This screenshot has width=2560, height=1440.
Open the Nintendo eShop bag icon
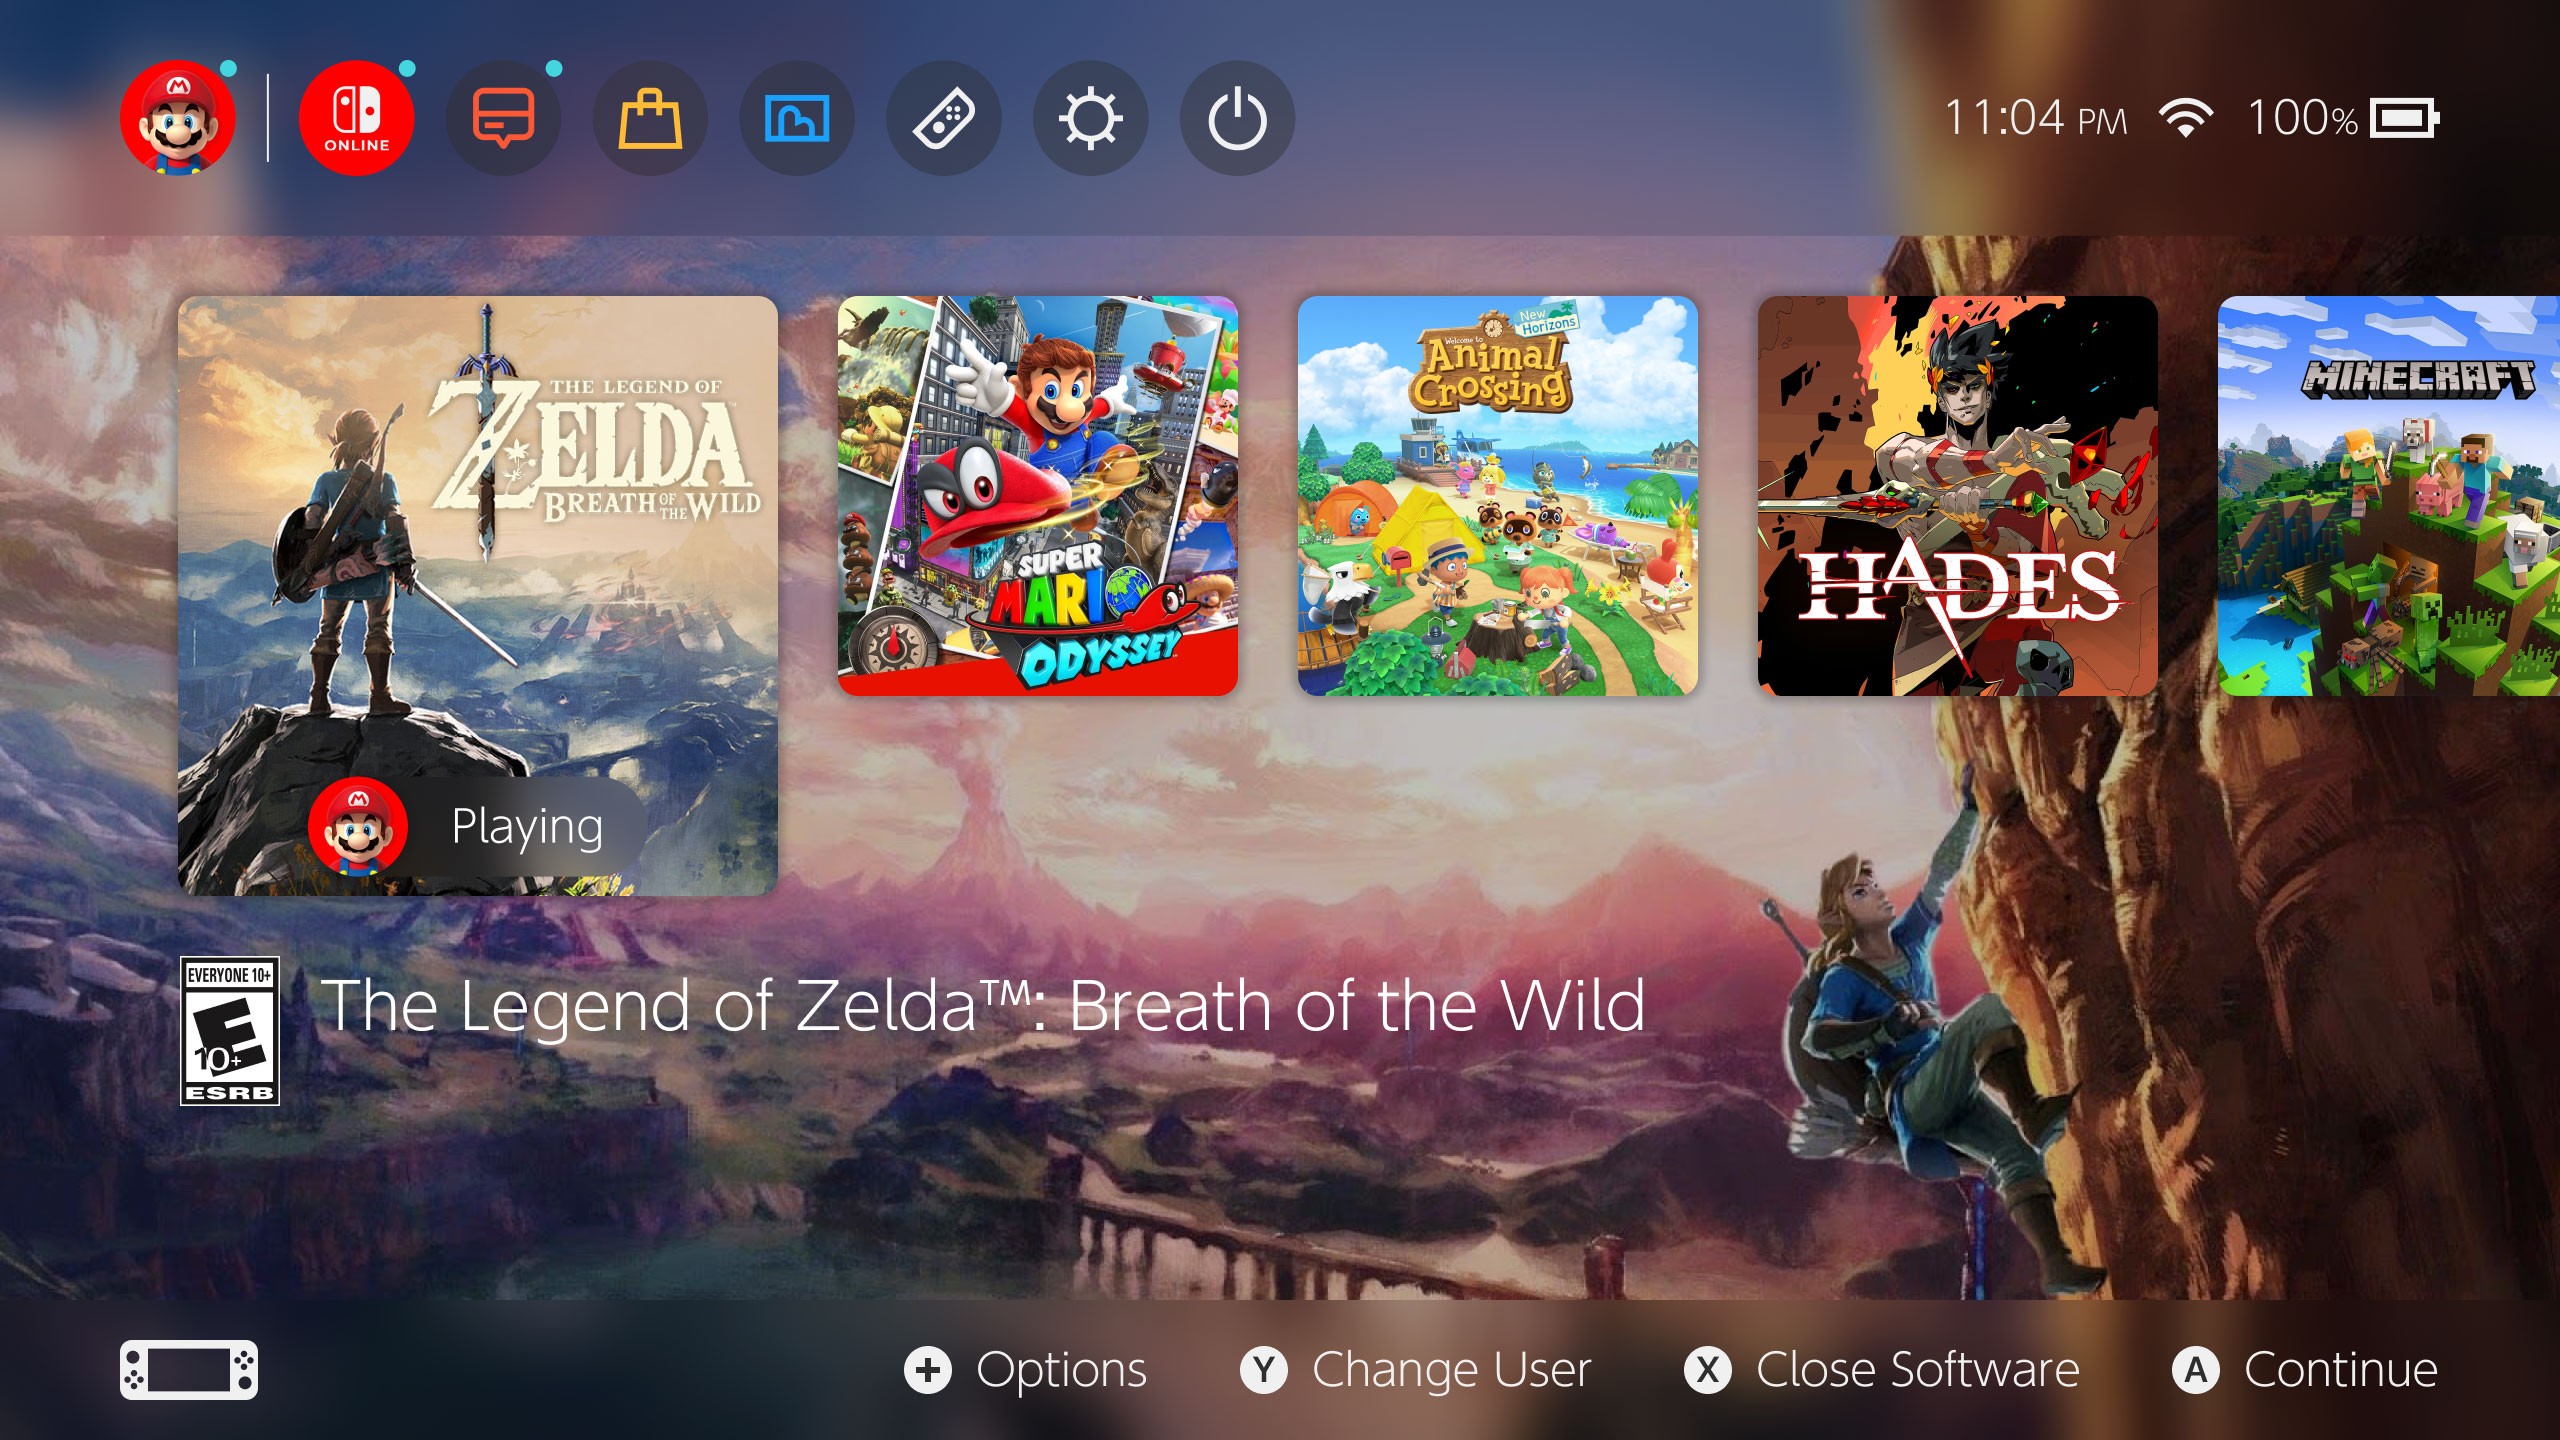coord(650,118)
